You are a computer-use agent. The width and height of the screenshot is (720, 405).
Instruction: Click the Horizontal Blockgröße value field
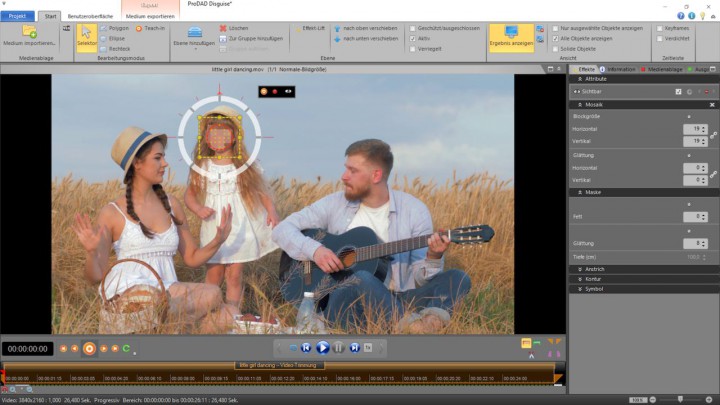pos(694,129)
